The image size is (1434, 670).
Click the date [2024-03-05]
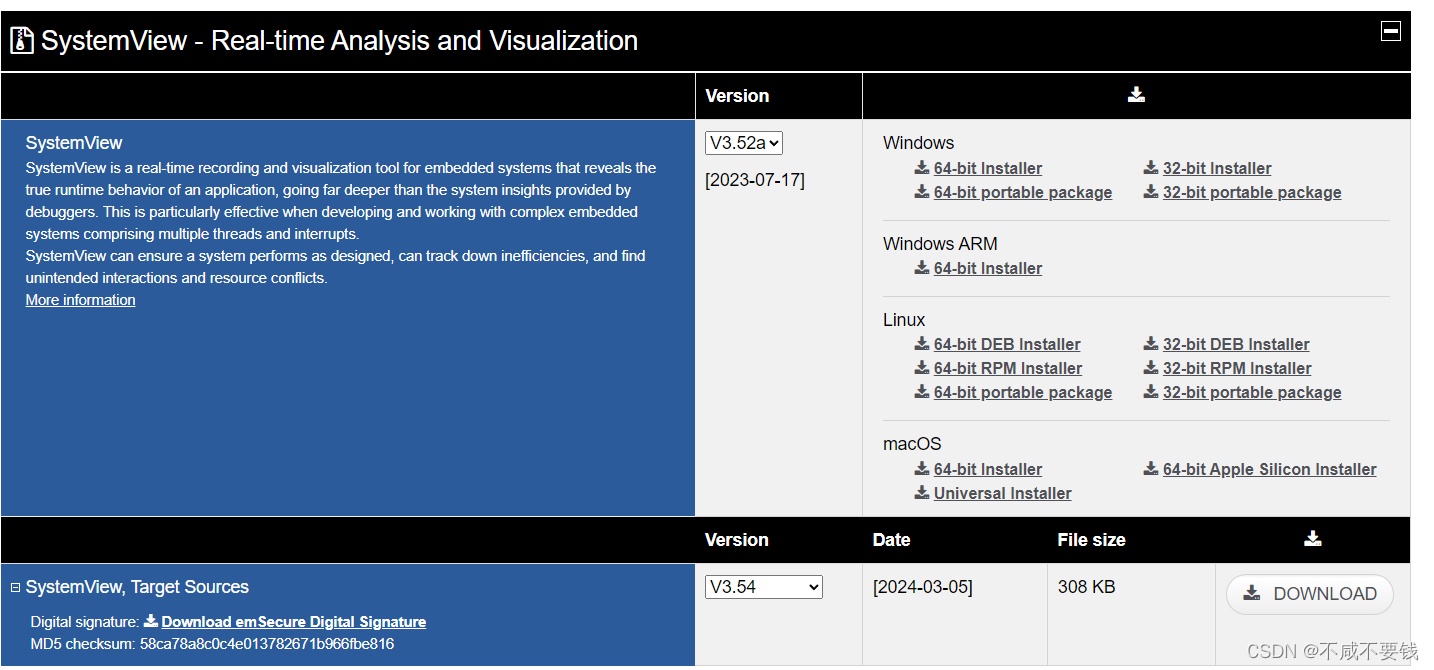click(x=923, y=587)
